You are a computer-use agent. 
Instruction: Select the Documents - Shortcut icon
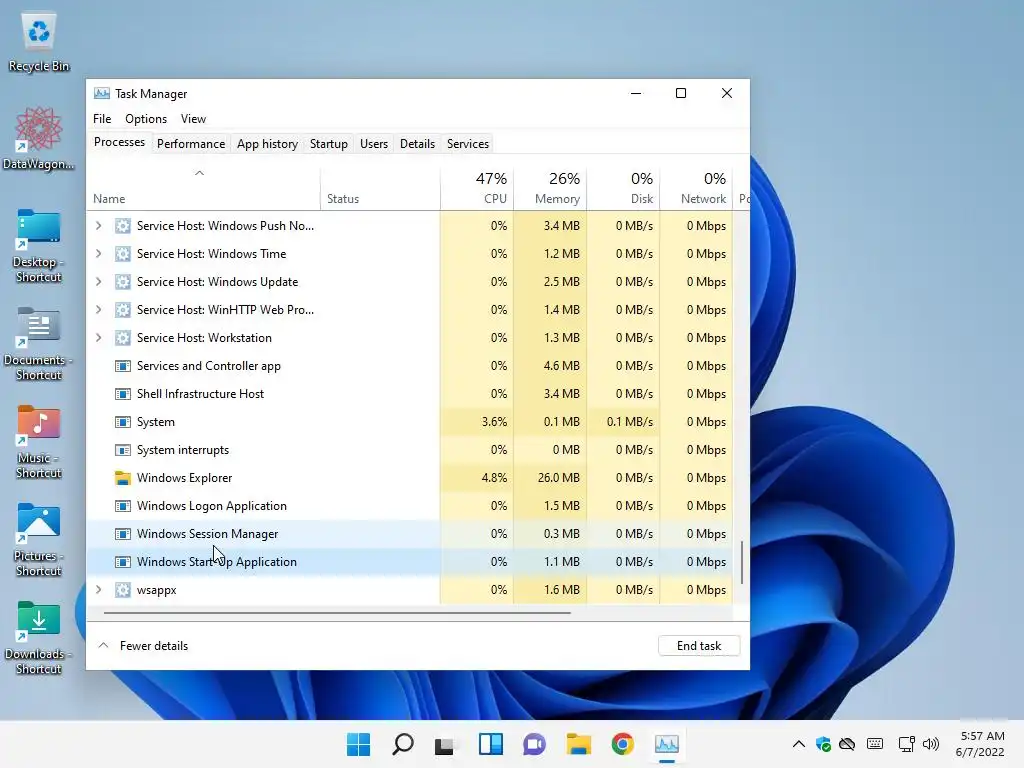[x=39, y=343]
